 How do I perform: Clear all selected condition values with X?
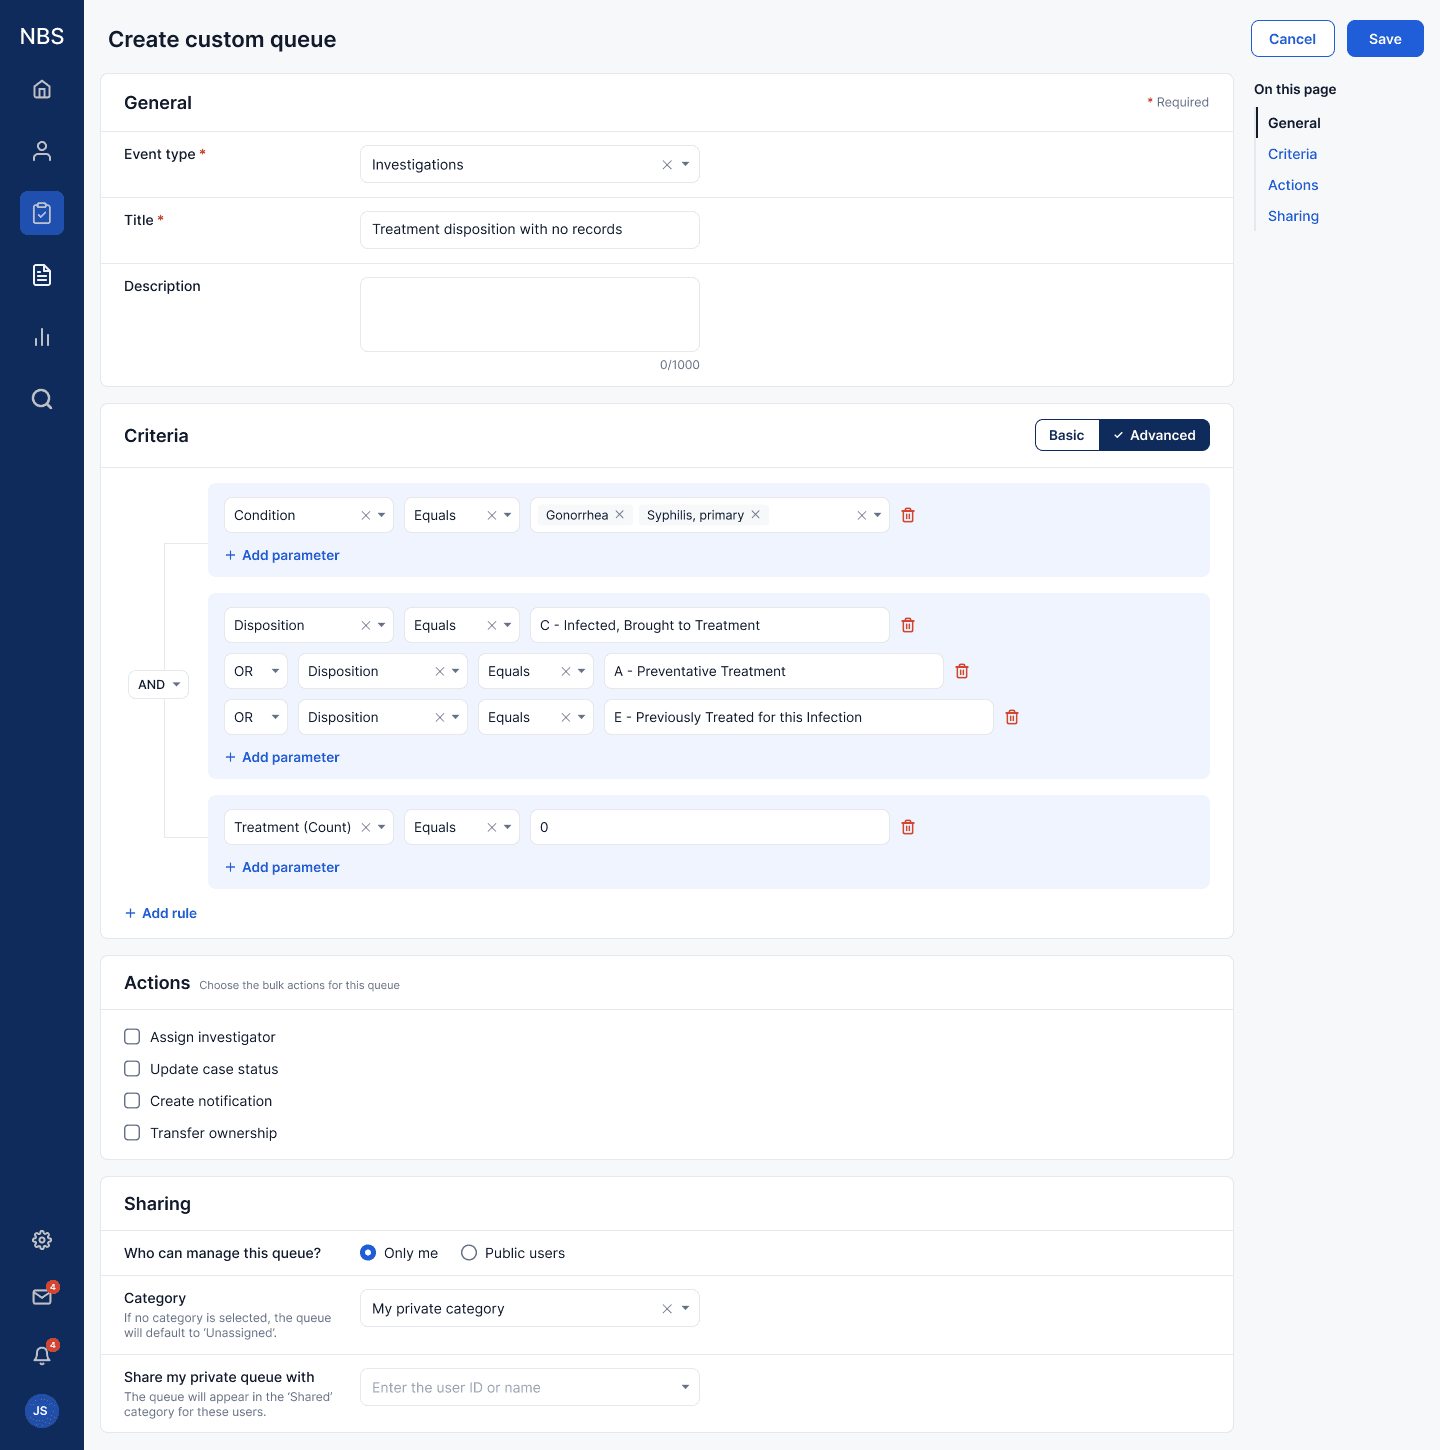coord(862,515)
